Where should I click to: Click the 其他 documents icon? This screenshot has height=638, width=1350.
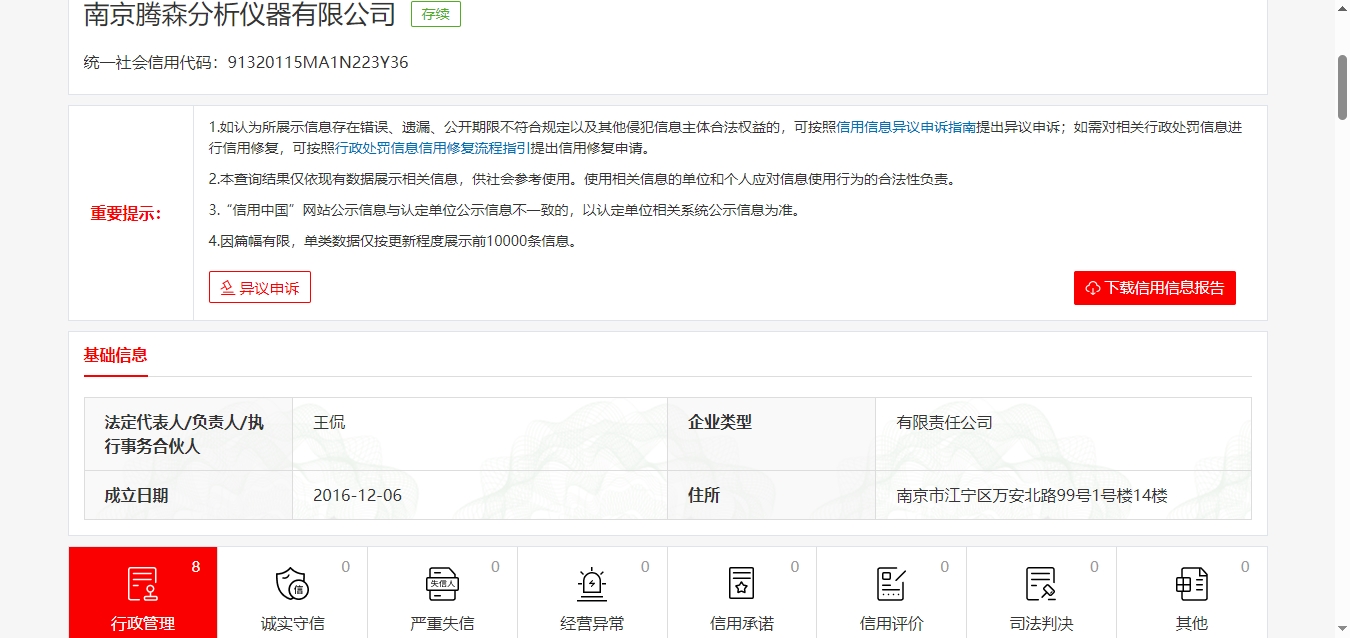coord(1191,584)
